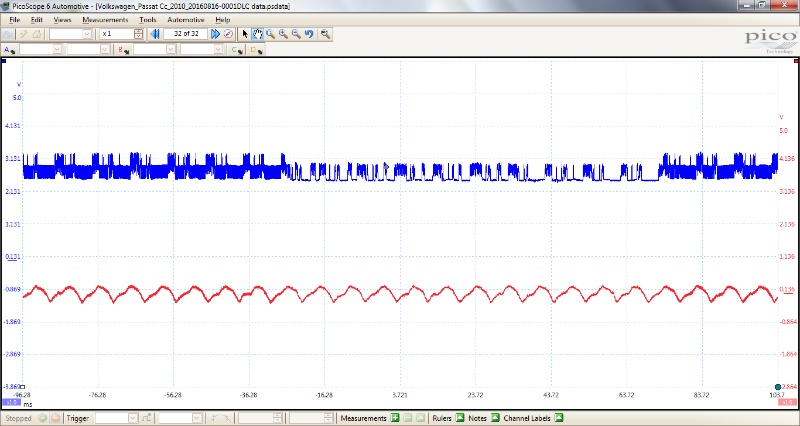Toggle the Rulers legend
The image size is (800, 426).
tap(460, 418)
